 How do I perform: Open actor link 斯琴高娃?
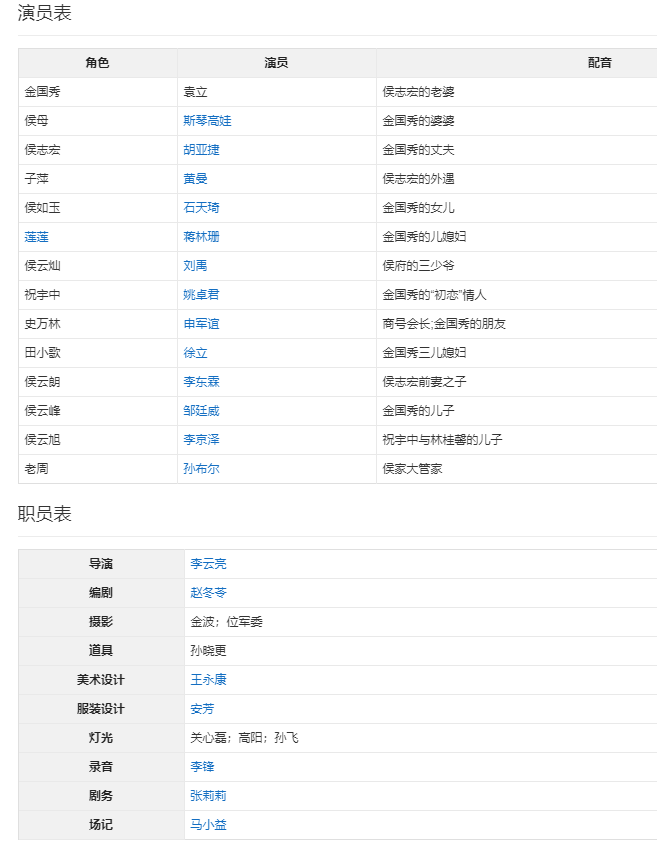[x=207, y=121]
